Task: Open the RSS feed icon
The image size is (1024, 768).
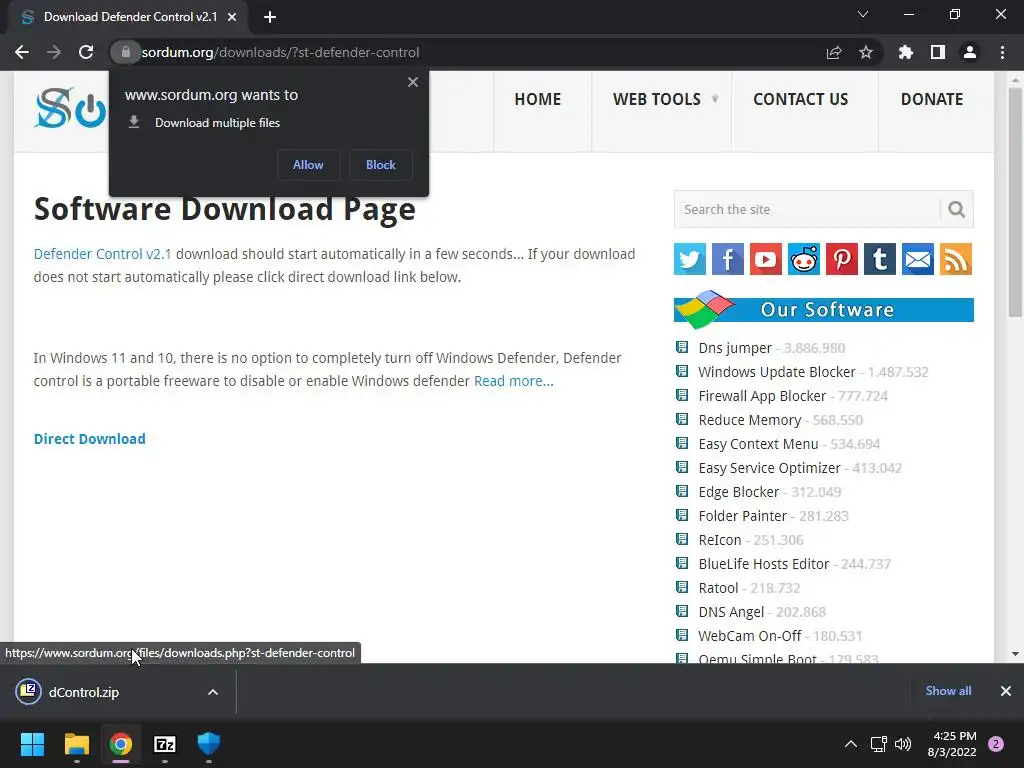Action: pos(956,259)
